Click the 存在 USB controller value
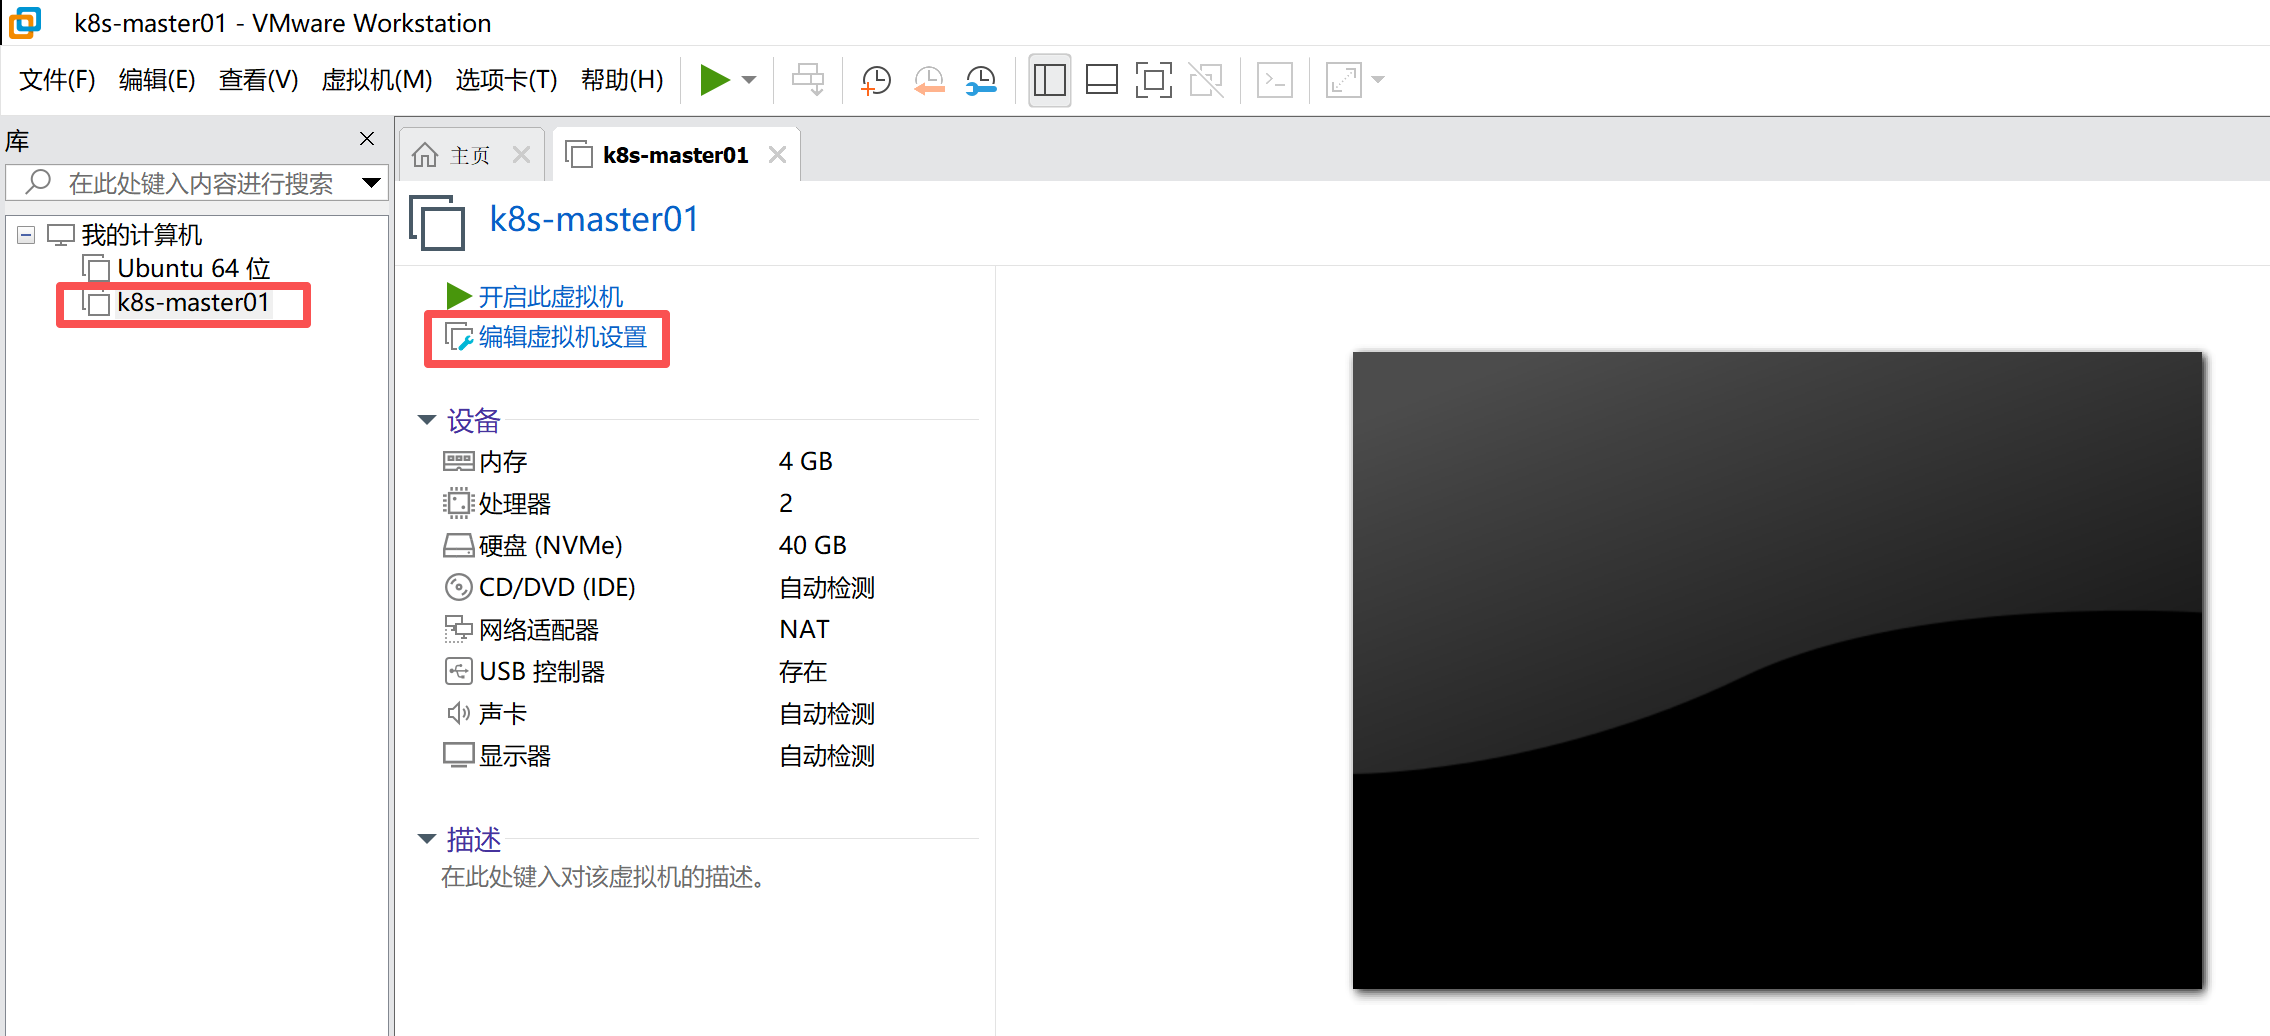This screenshot has width=2270, height=1036. pos(803,672)
